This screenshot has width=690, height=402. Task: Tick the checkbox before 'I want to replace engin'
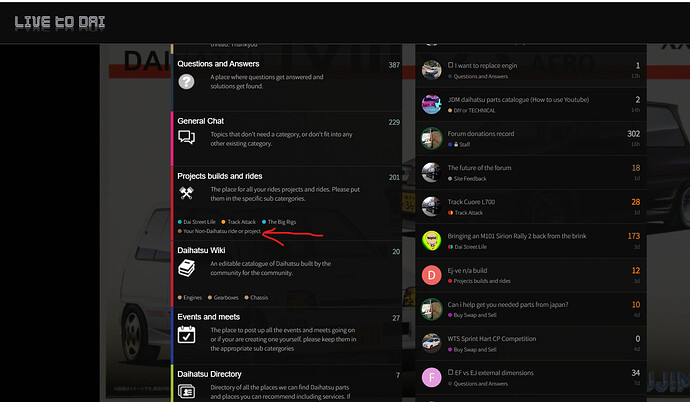tap(450, 65)
